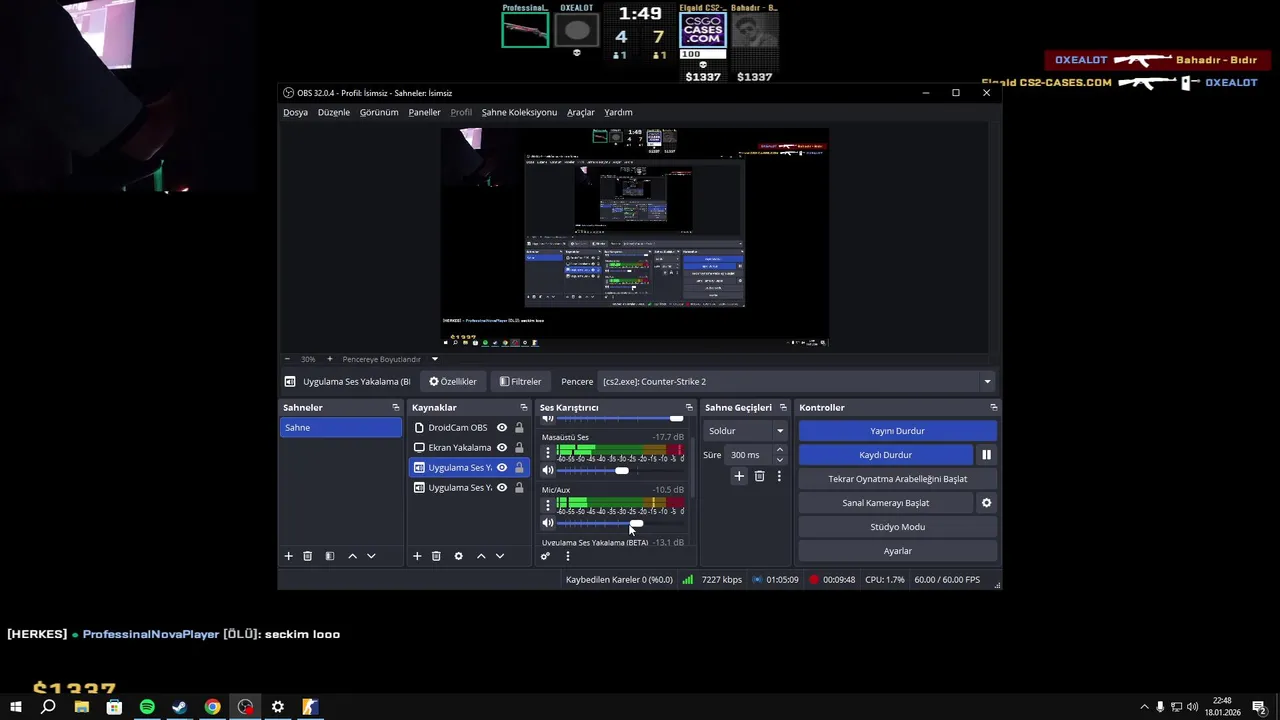Open the Sahne Koleksiyonu menu

pyautogui.click(x=519, y=112)
